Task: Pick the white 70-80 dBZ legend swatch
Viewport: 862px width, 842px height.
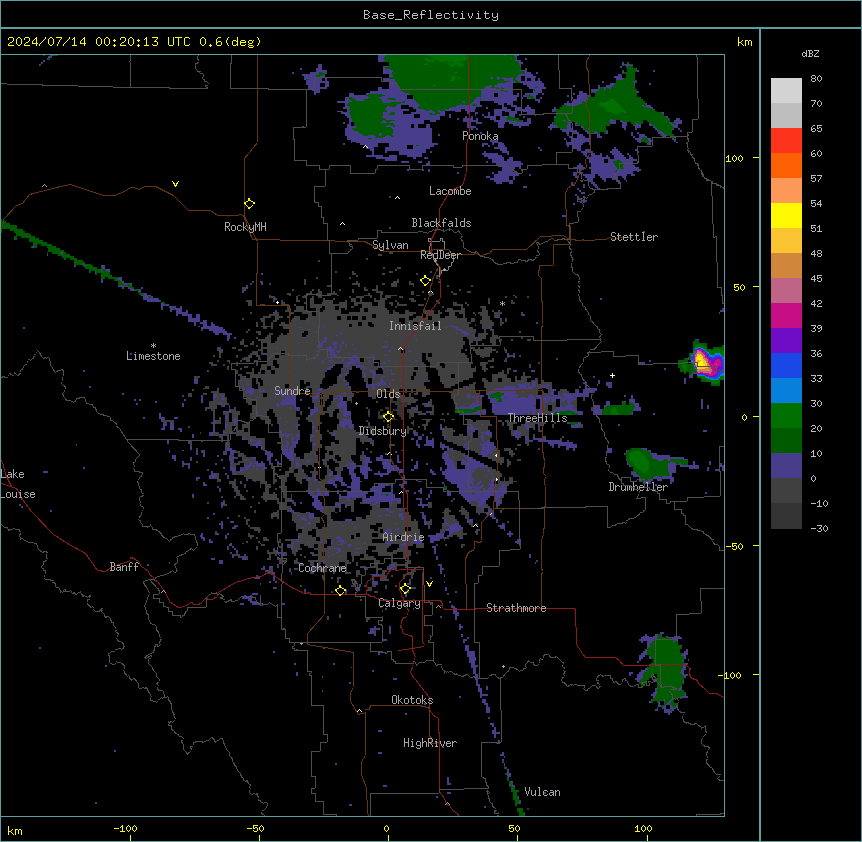Action: pos(786,91)
